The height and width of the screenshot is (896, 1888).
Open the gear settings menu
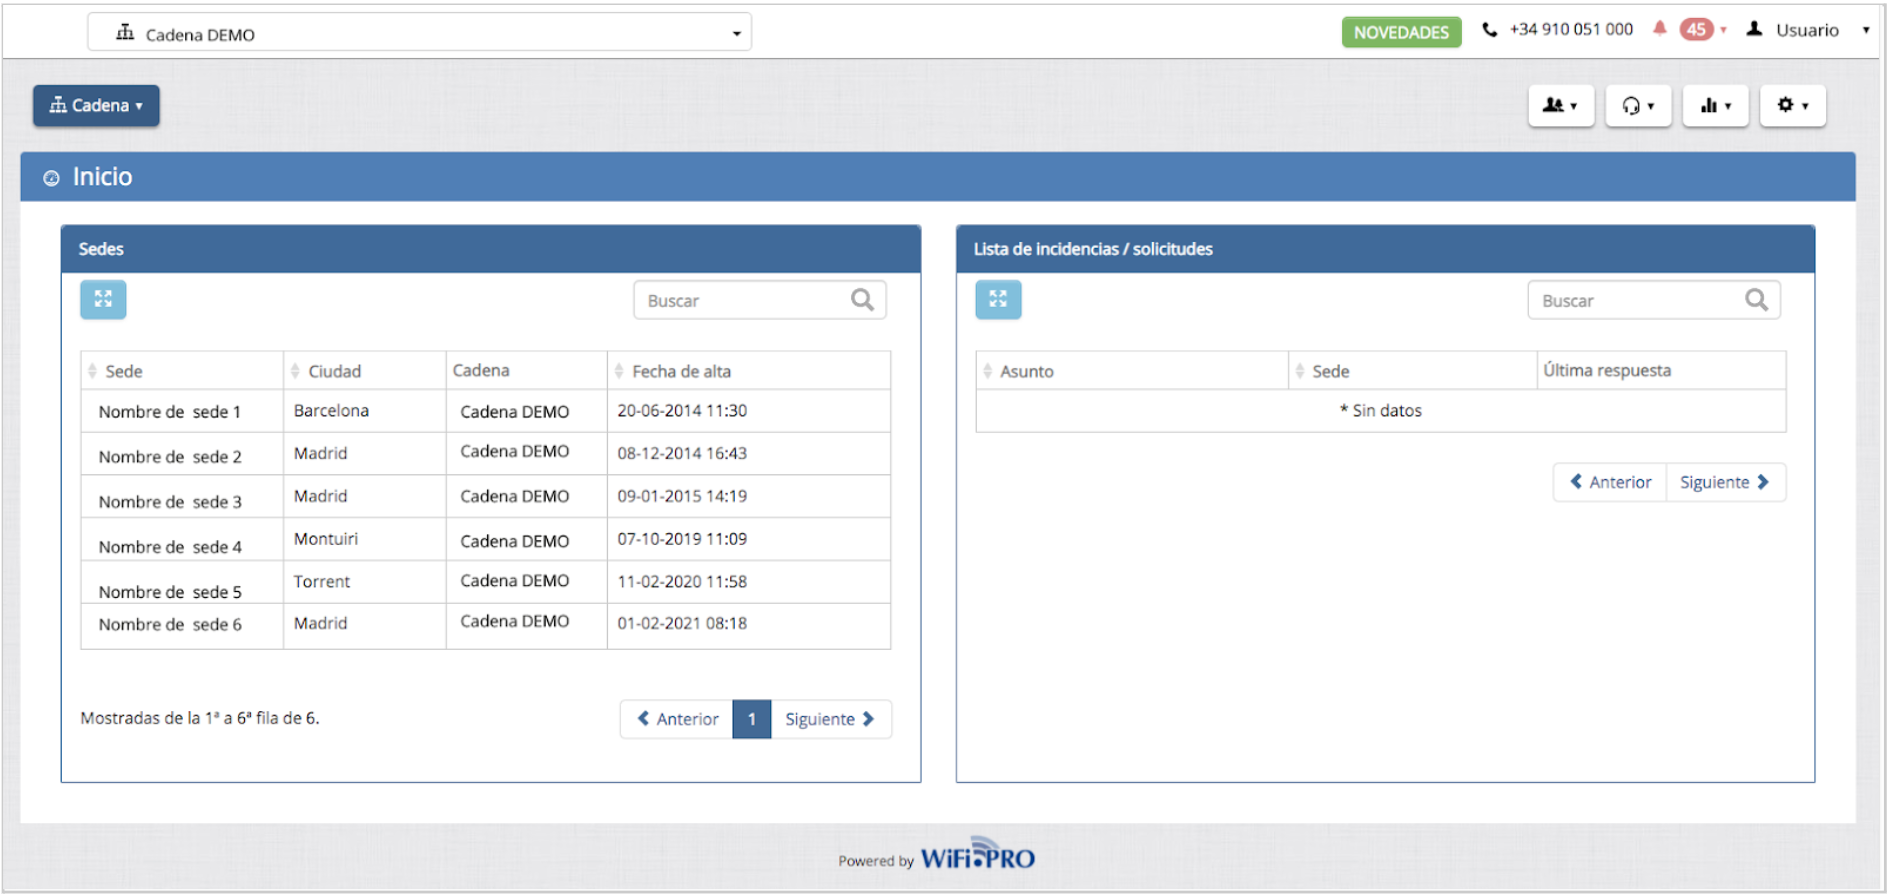point(1792,106)
